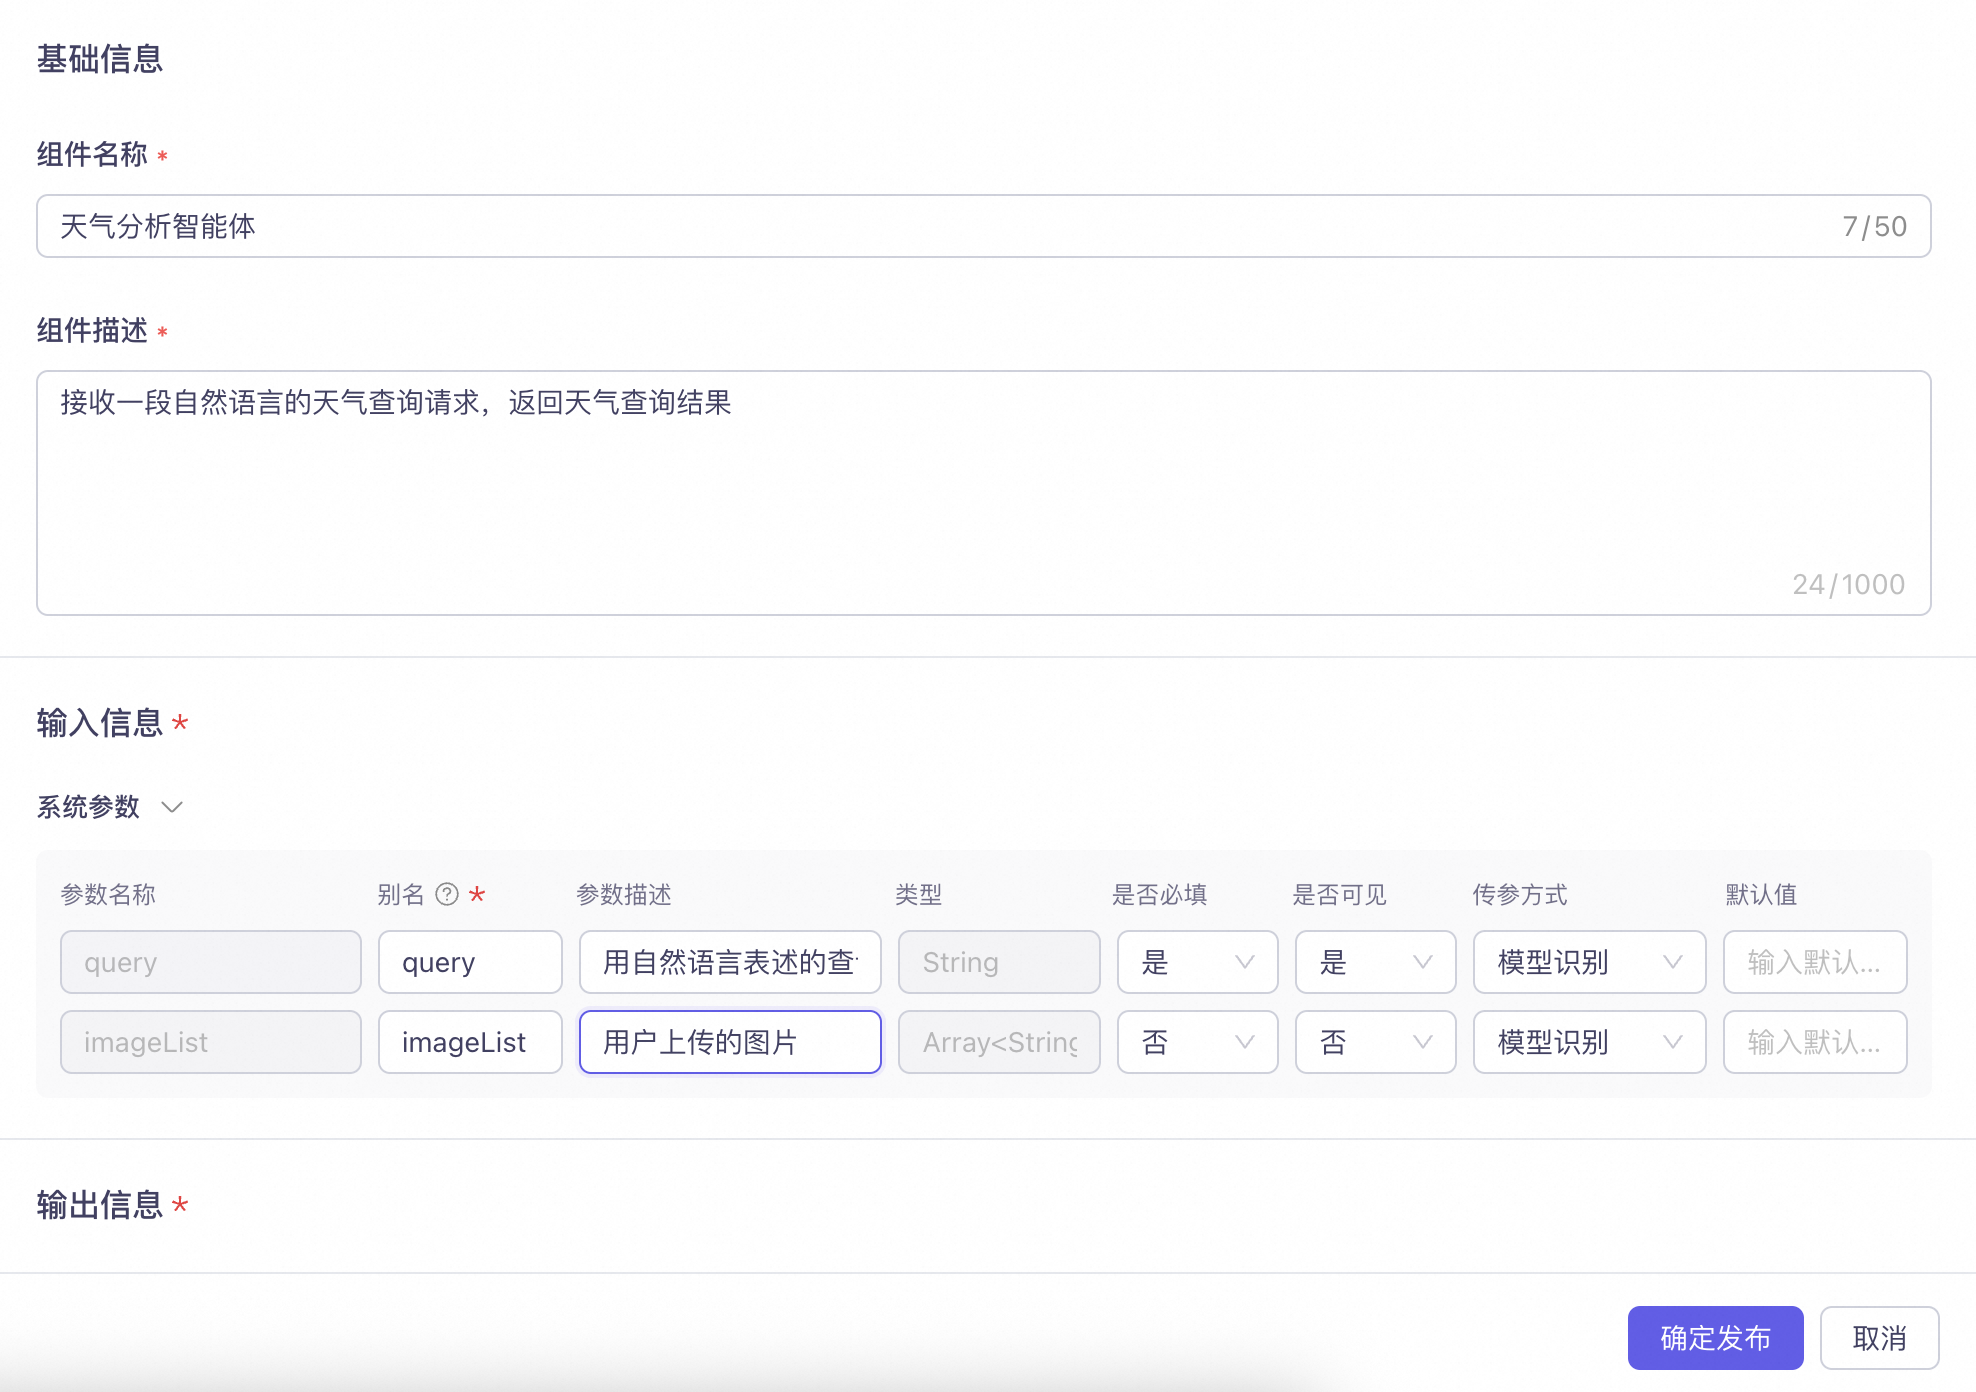
Task: Click default value field in query row
Action: pyautogui.click(x=1814, y=962)
